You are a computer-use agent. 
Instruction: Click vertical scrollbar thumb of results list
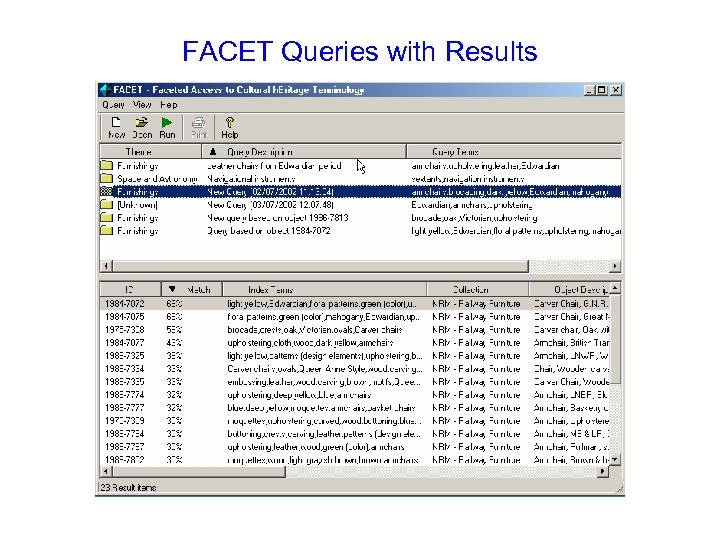(x=615, y=338)
